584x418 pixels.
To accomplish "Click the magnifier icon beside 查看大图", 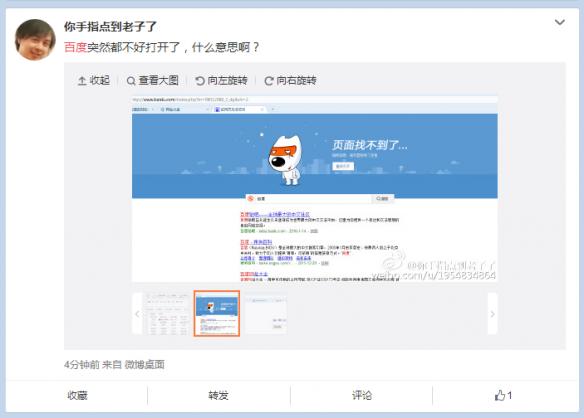I will (x=131, y=81).
